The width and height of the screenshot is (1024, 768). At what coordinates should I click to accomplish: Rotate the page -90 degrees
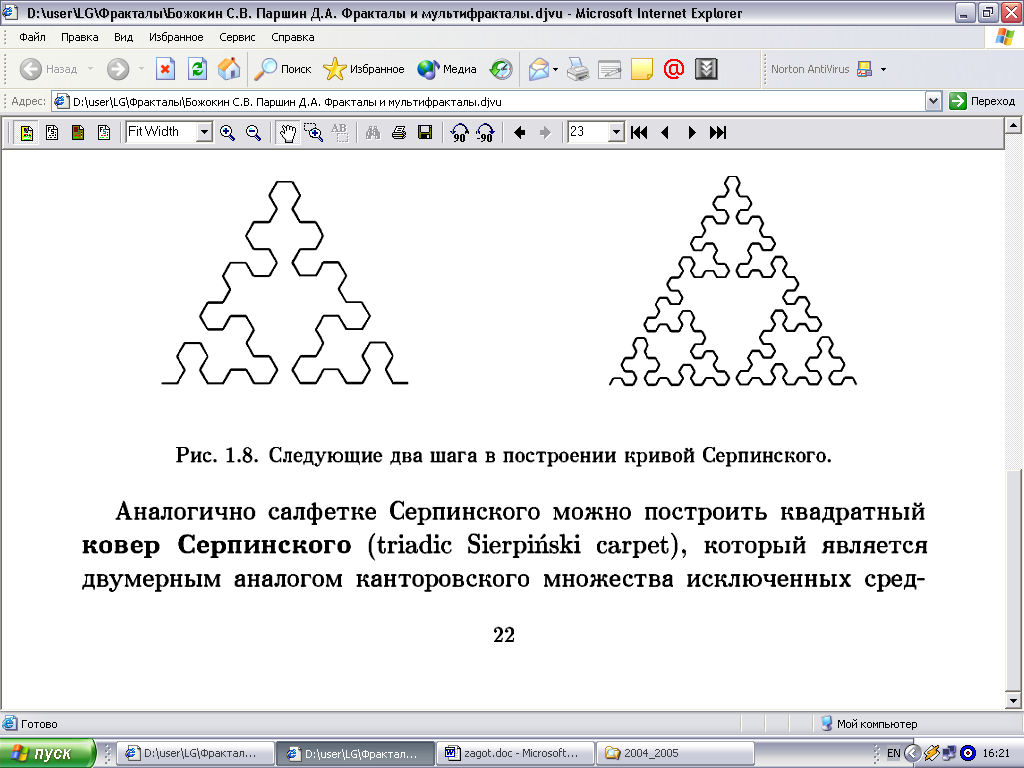(x=485, y=133)
